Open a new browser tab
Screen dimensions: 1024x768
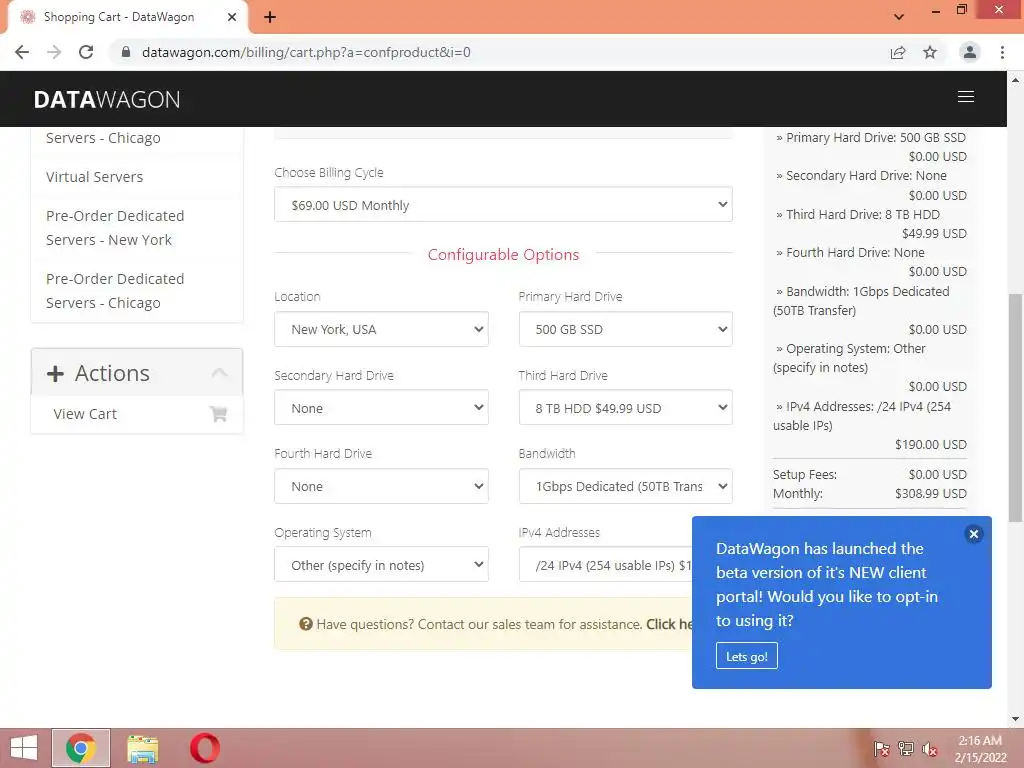point(270,17)
